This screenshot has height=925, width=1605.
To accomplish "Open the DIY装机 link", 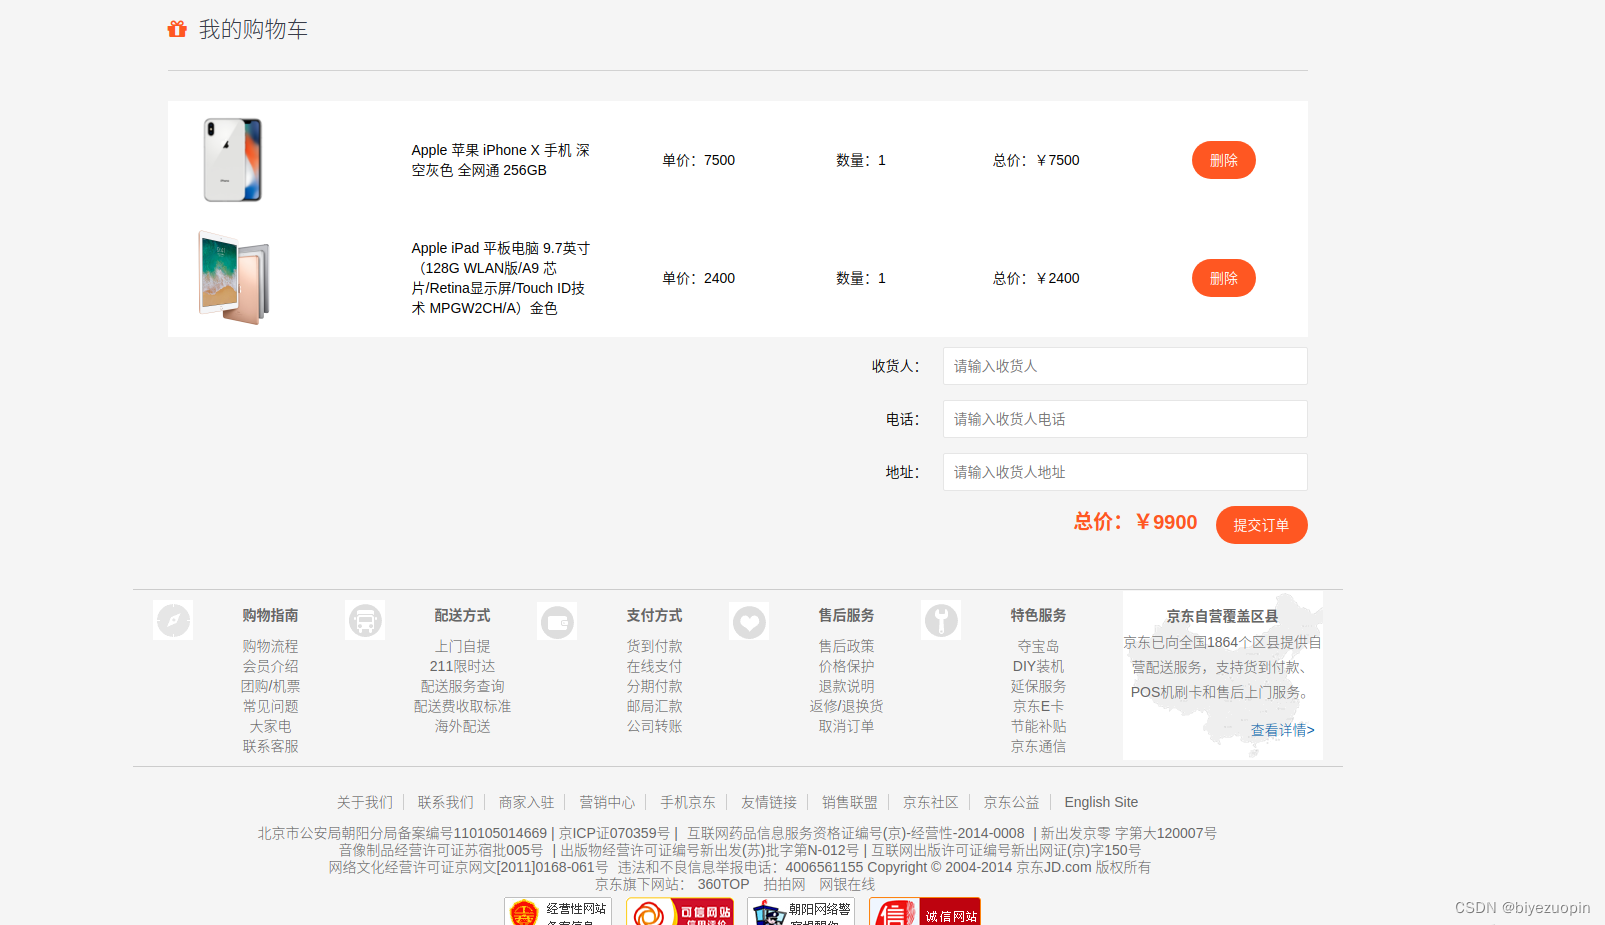I will (1039, 666).
